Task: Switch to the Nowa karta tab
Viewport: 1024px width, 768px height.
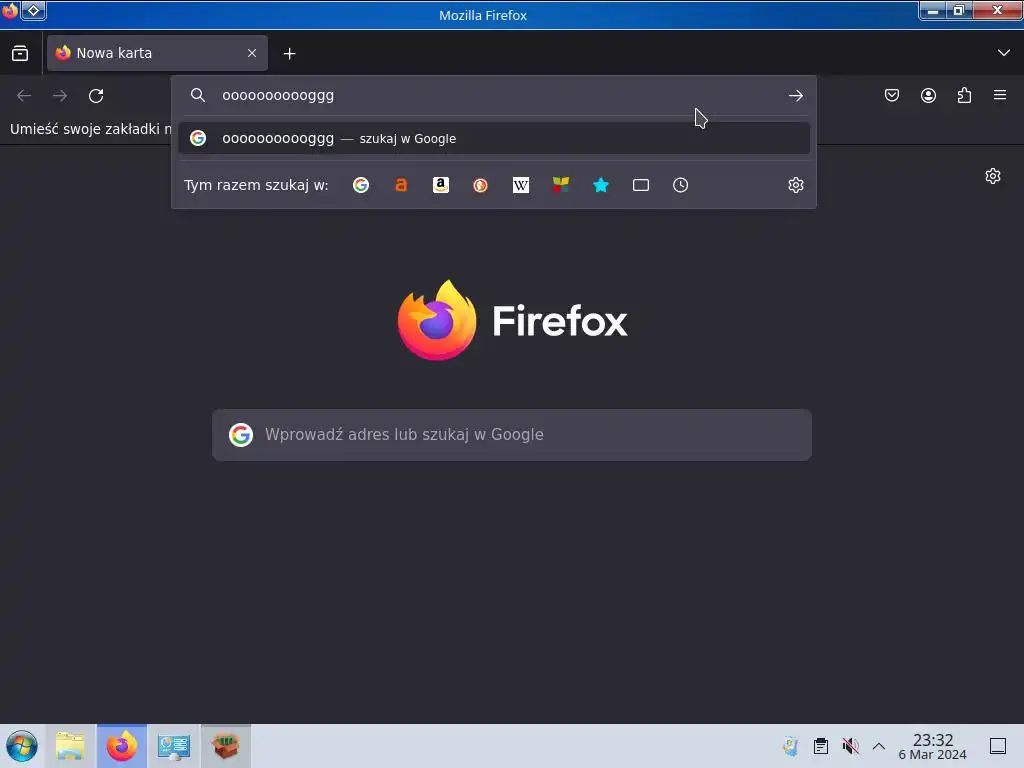Action: tap(157, 53)
